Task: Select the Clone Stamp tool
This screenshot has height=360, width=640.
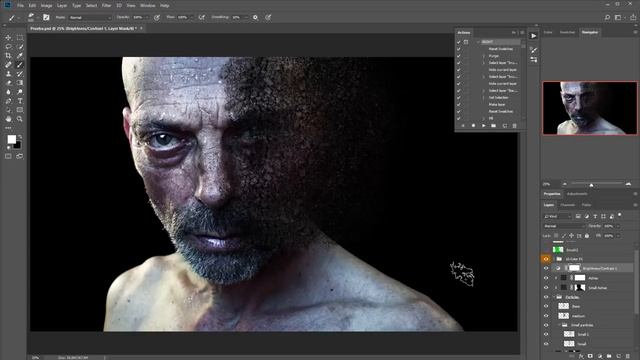Action: click(x=8, y=74)
